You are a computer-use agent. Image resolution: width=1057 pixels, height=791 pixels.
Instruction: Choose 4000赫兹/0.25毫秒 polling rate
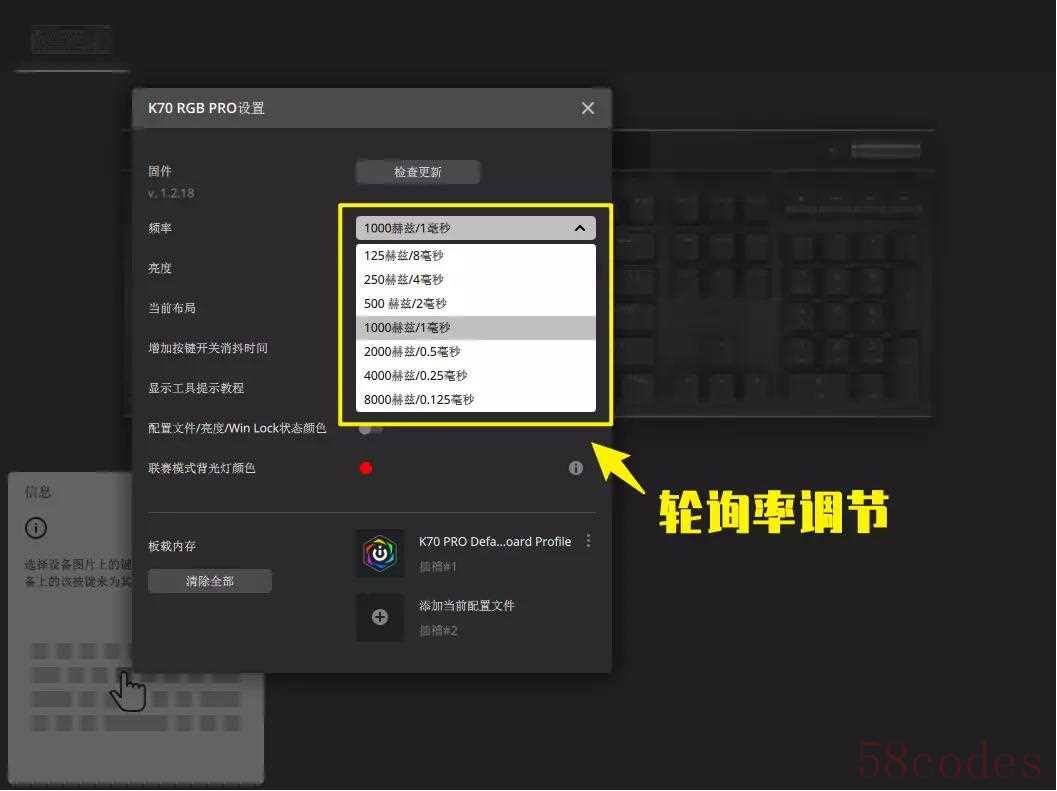[x=476, y=376]
